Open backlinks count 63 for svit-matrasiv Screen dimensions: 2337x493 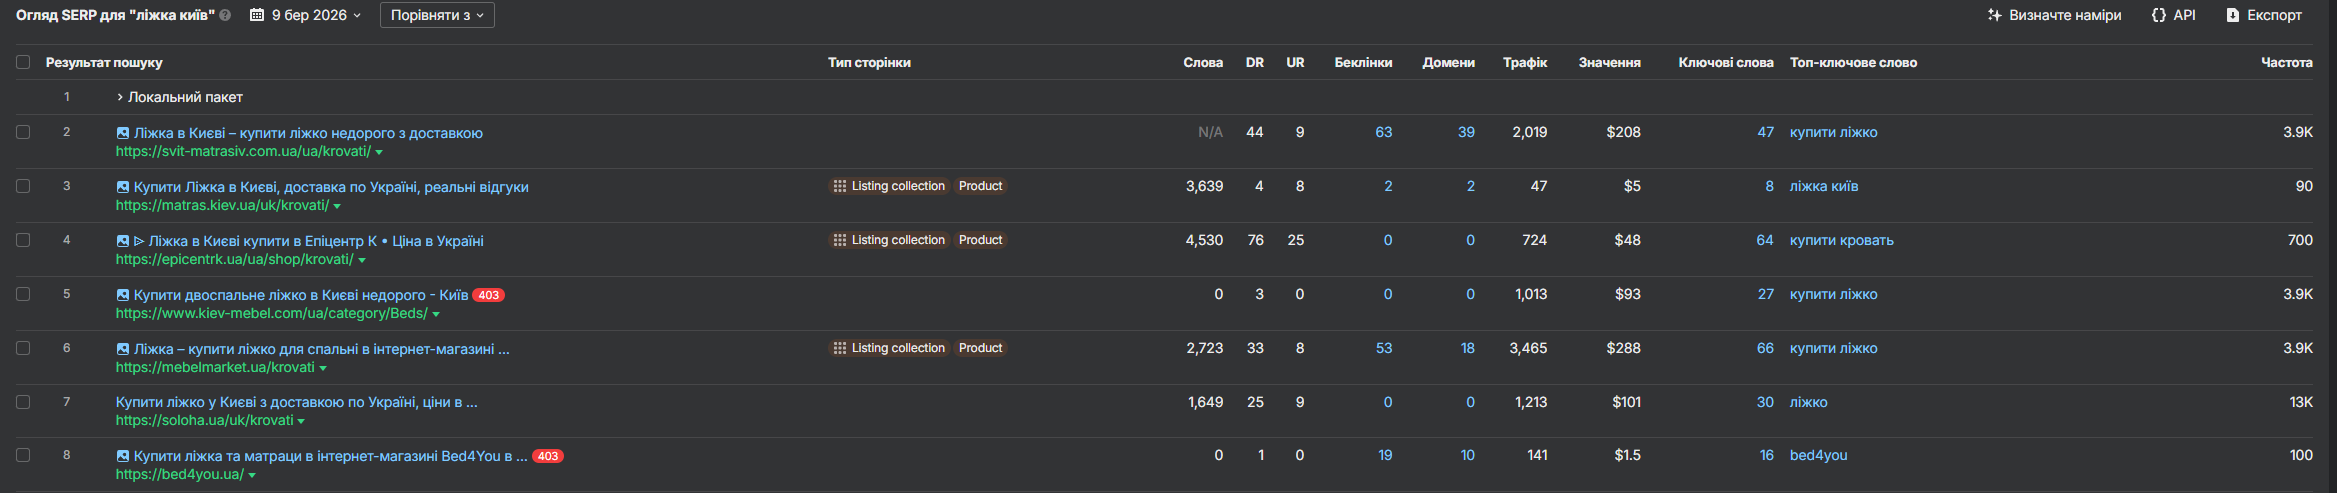pyautogui.click(x=1383, y=132)
